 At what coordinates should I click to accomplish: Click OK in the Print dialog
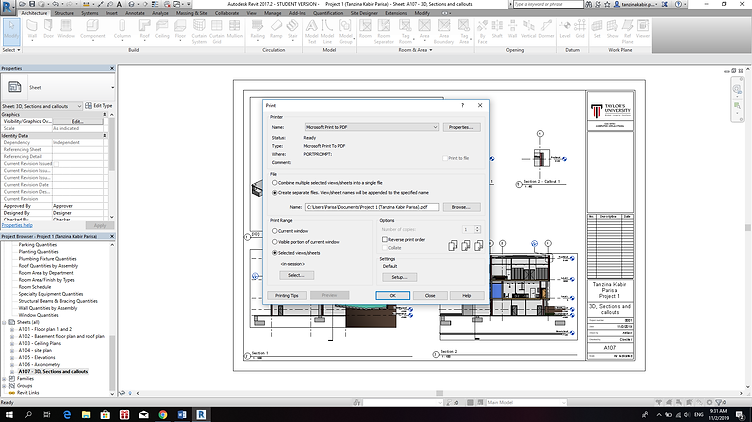(x=392, y=295)
